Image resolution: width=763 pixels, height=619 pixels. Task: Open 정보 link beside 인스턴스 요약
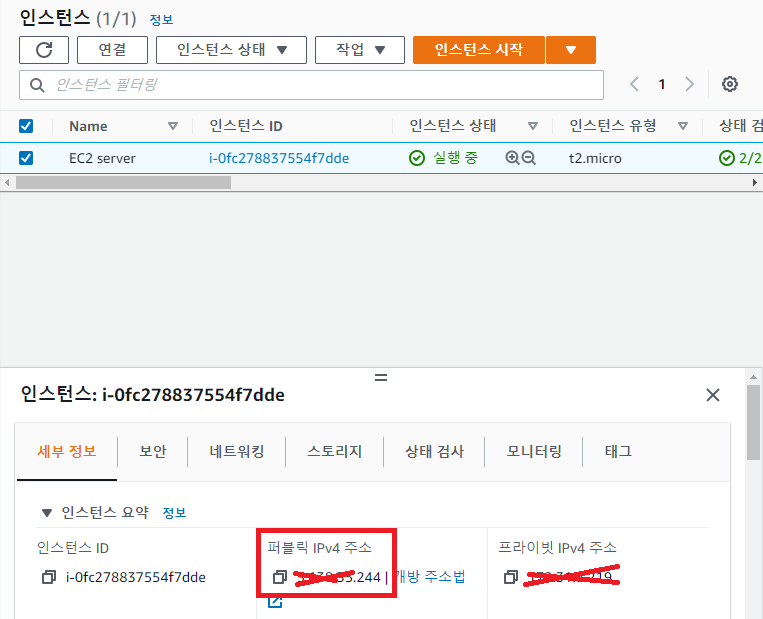(174, 512)
